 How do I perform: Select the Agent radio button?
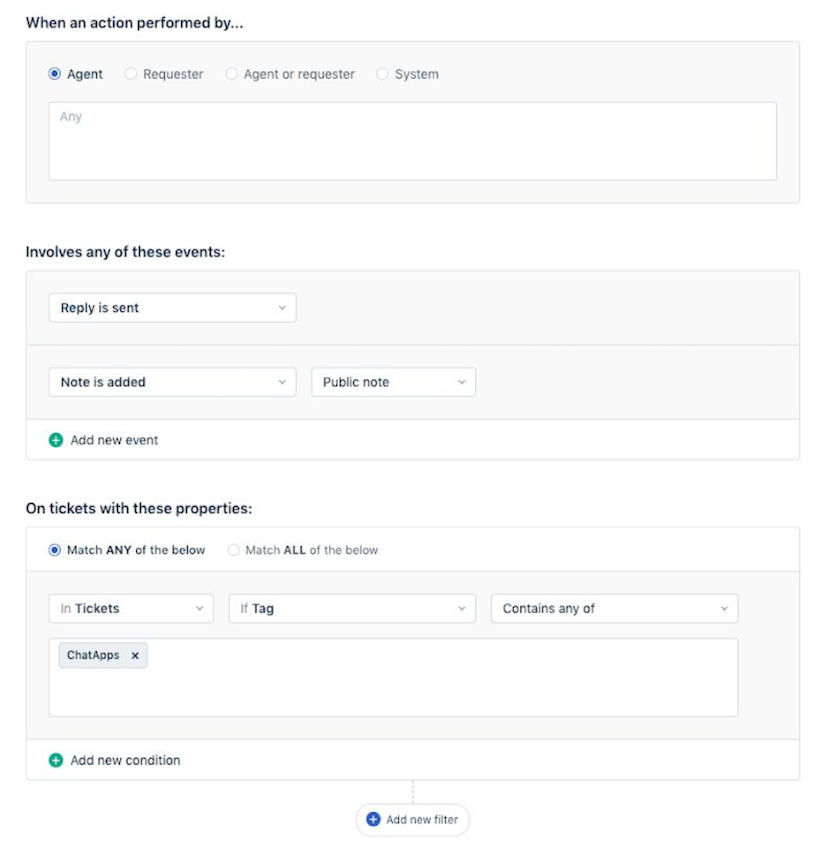(53, 74)
